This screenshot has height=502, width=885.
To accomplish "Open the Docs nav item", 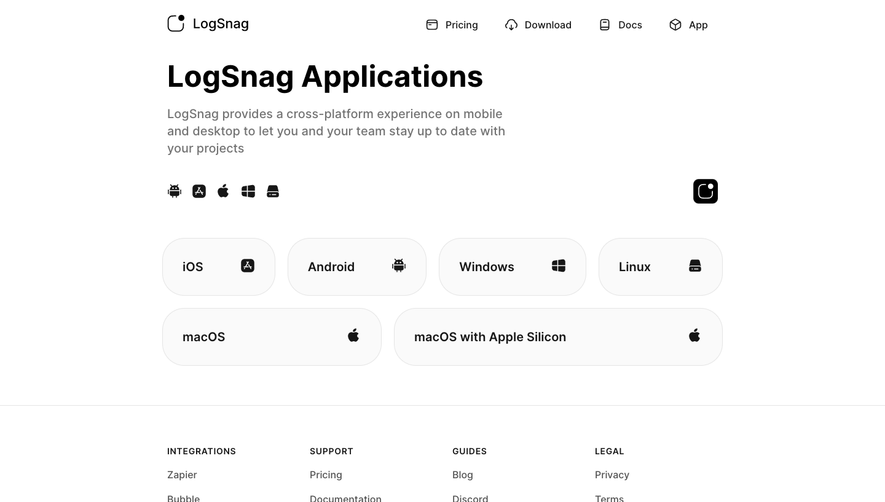I will [620, 25].
